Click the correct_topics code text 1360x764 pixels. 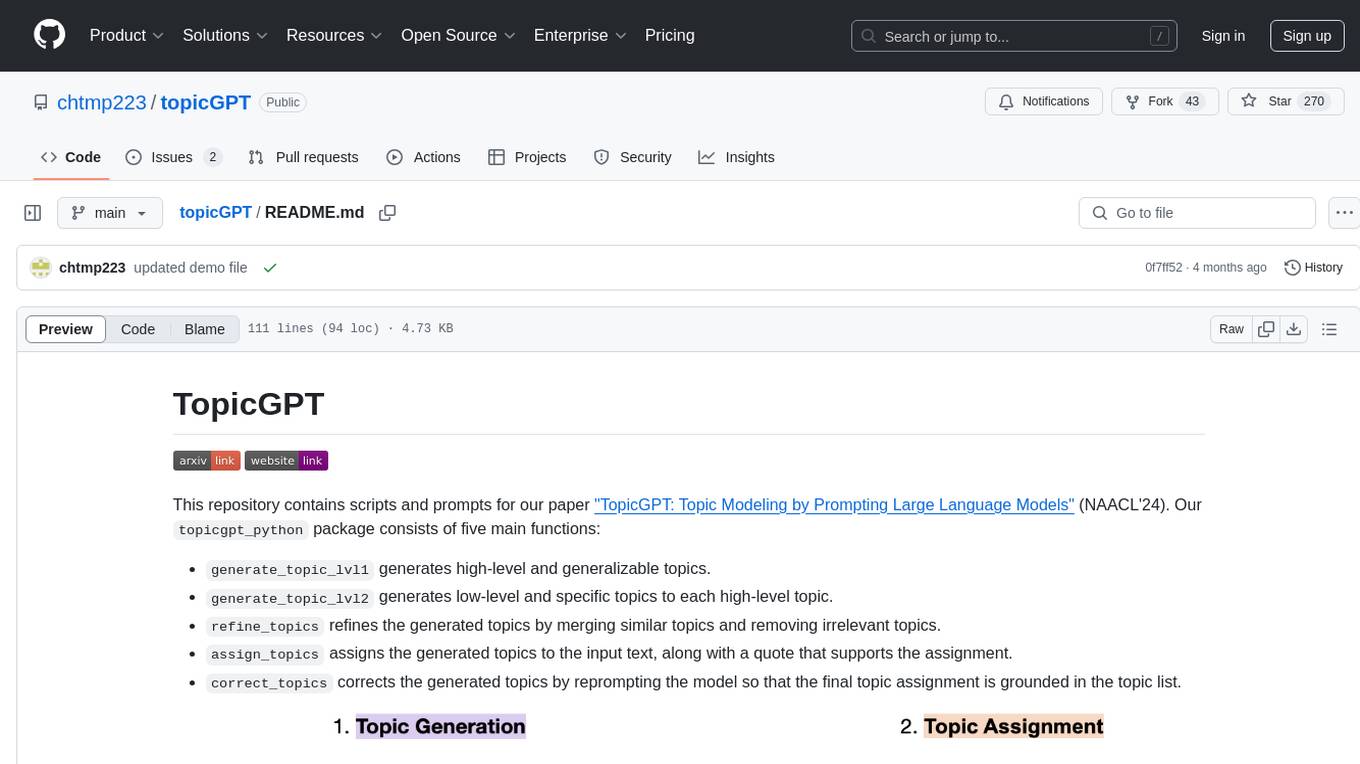(269, 683)
